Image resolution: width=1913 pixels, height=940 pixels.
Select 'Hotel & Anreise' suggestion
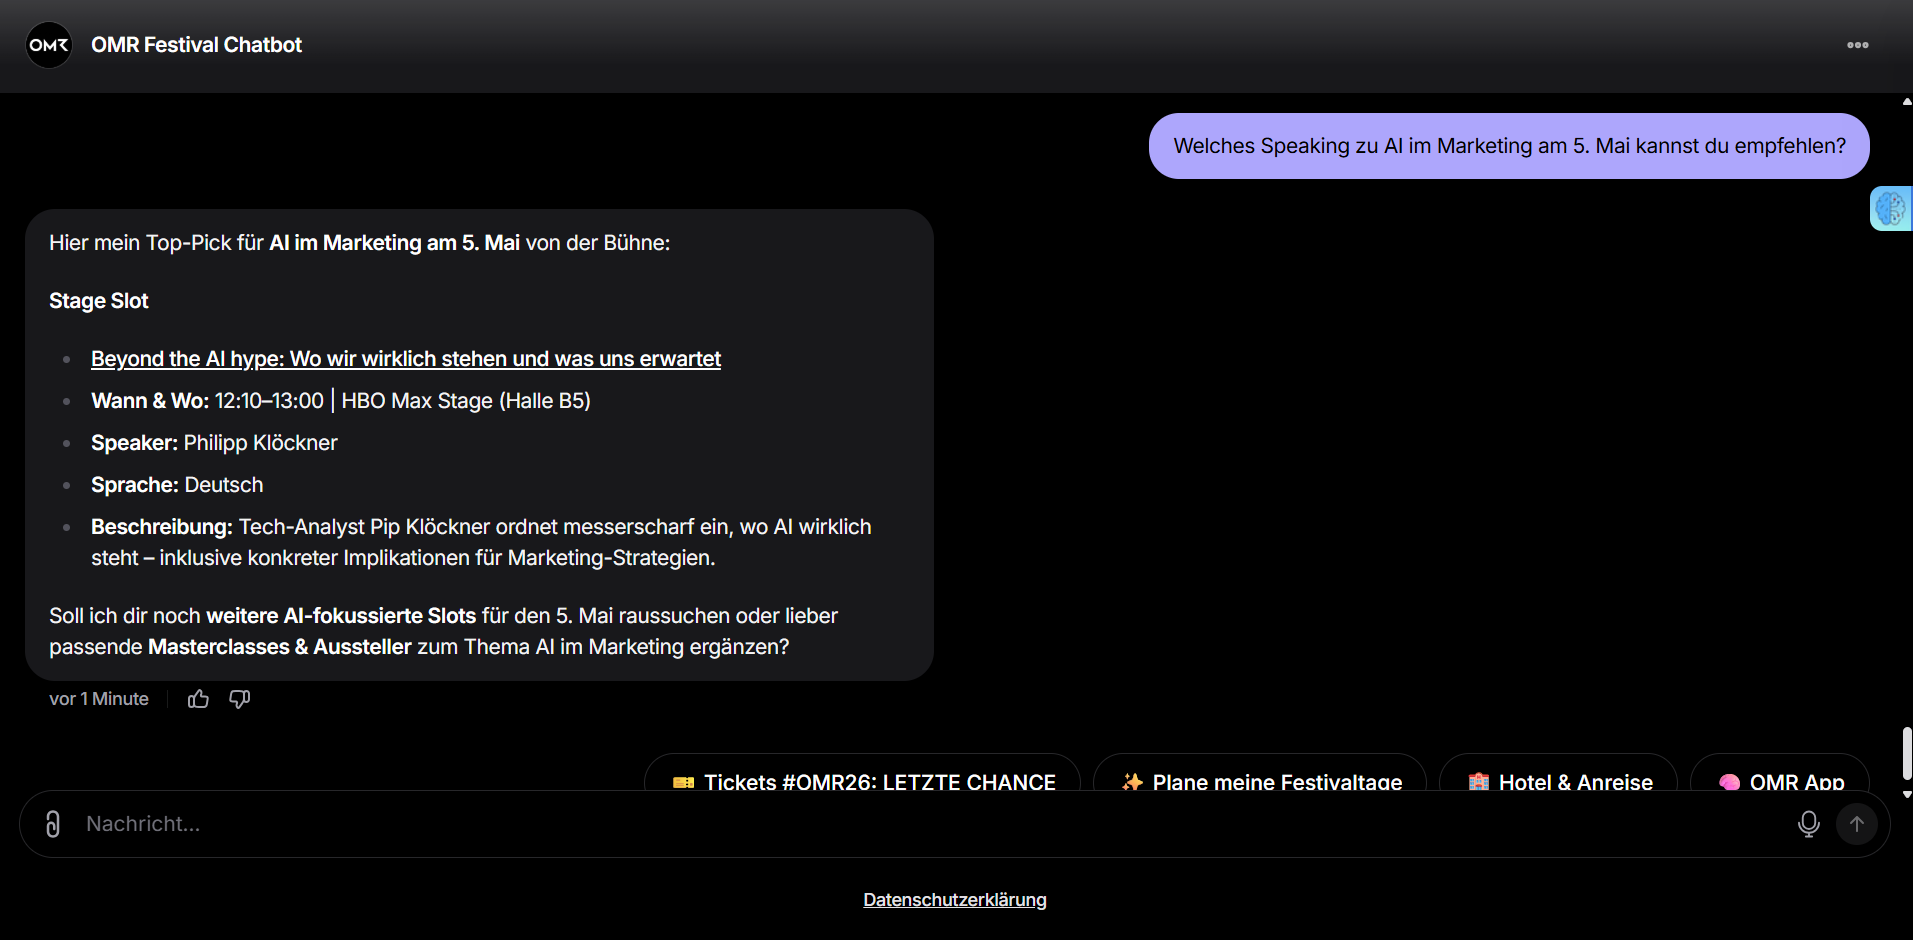(x=1559, y=775)
